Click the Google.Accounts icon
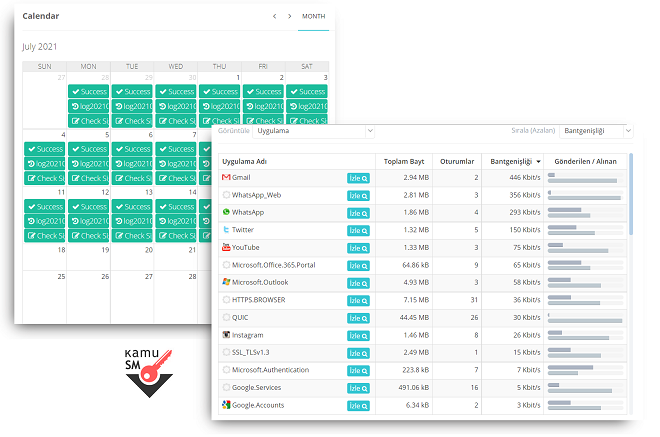 pos(226,405)
